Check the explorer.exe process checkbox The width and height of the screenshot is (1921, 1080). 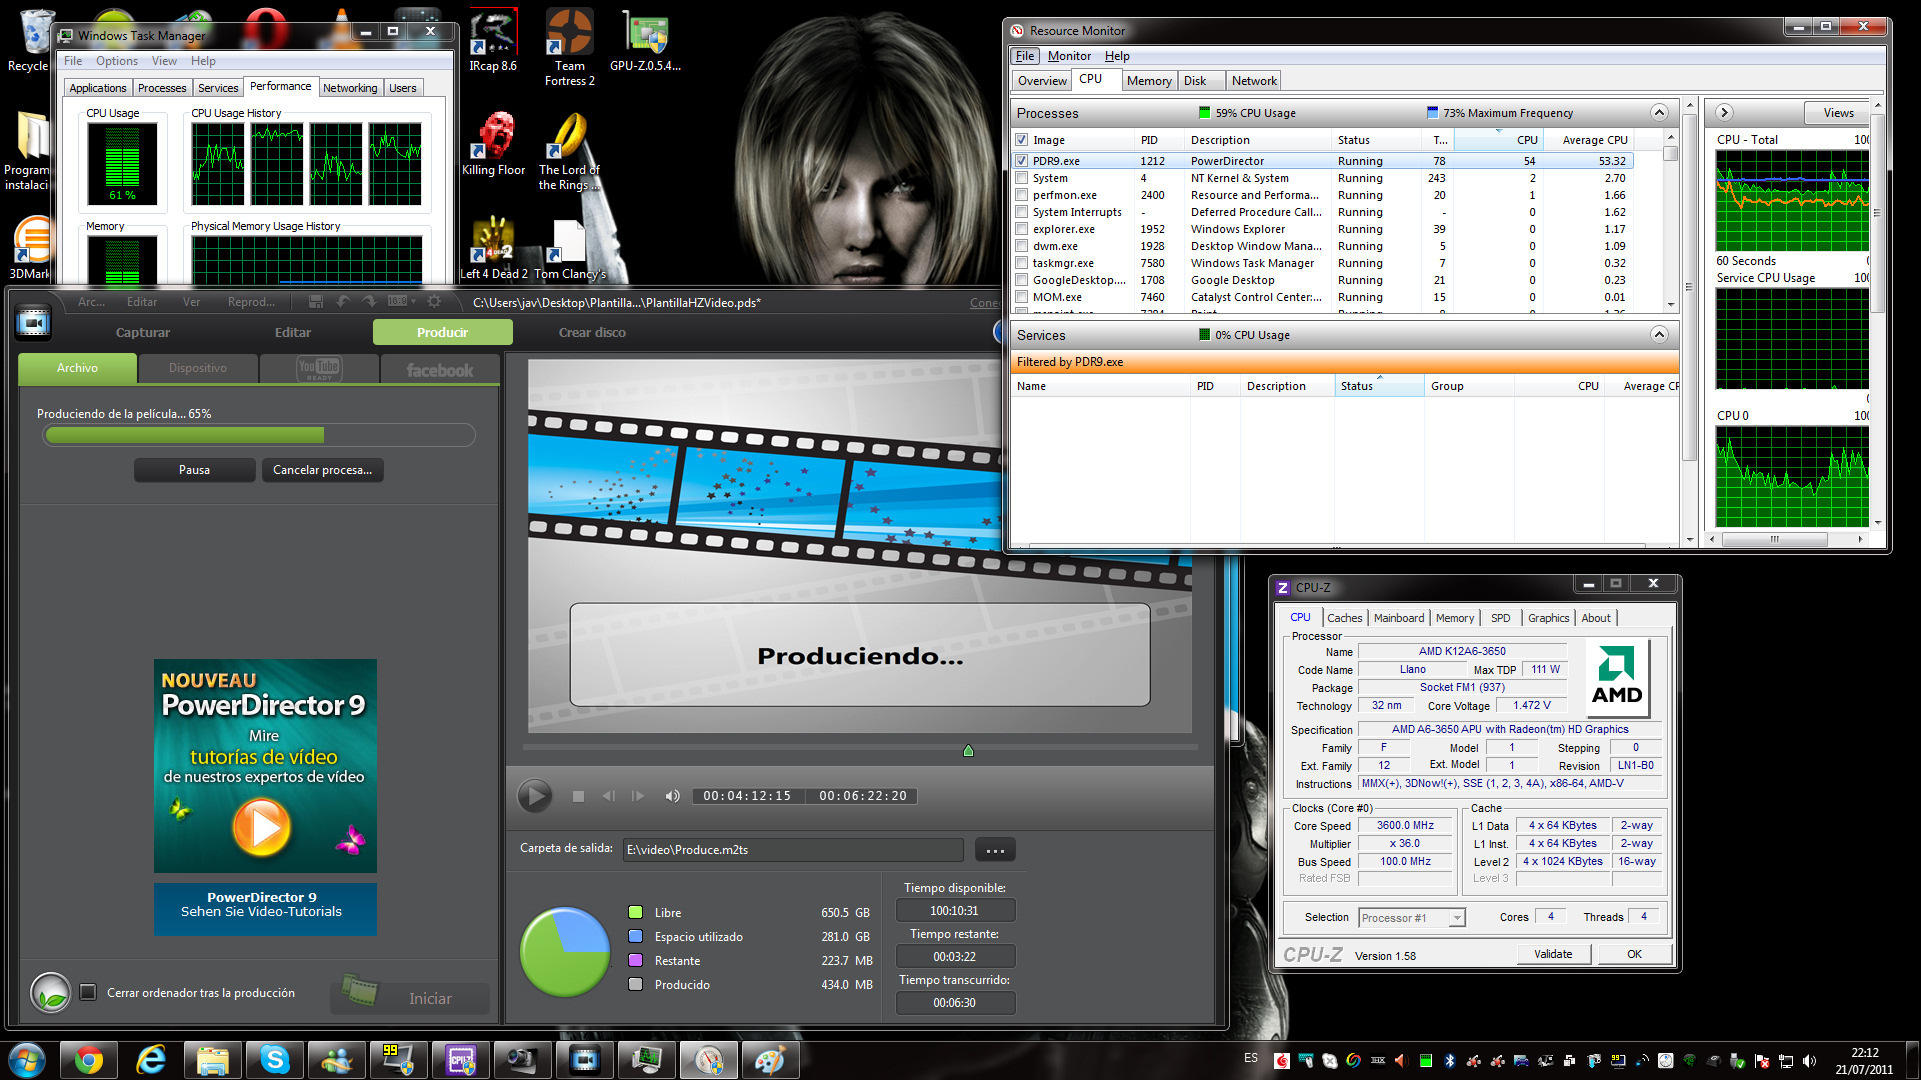point(1021,229)
